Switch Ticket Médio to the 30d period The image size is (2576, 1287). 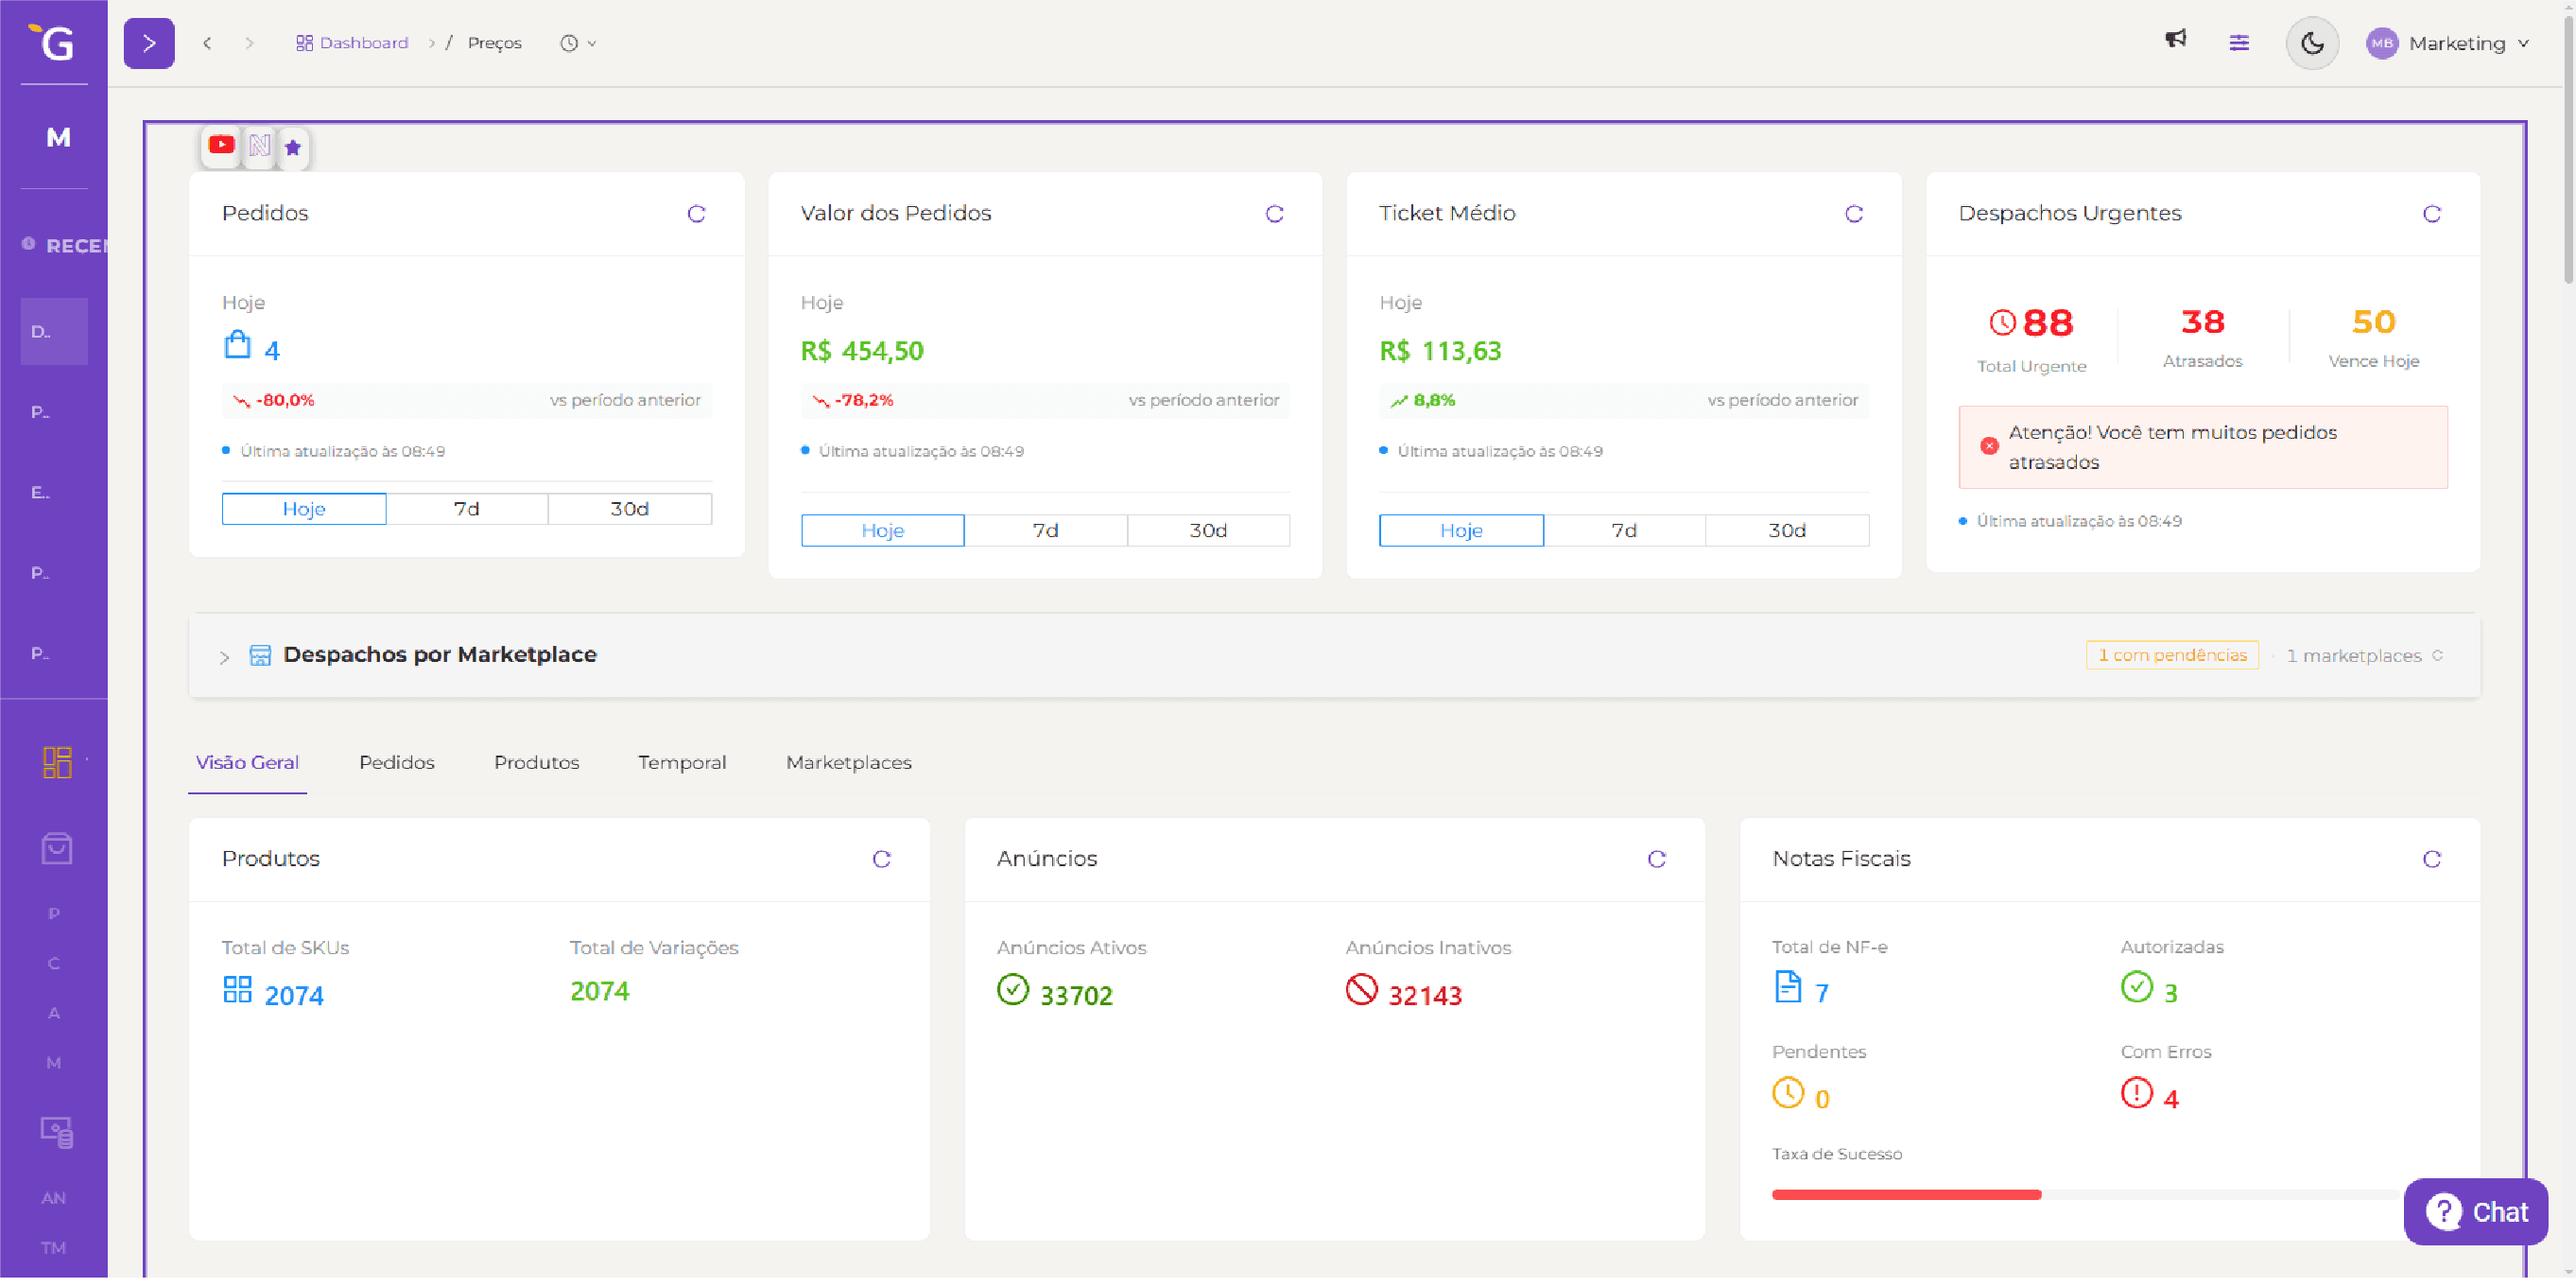click(x=1787, y=530)
